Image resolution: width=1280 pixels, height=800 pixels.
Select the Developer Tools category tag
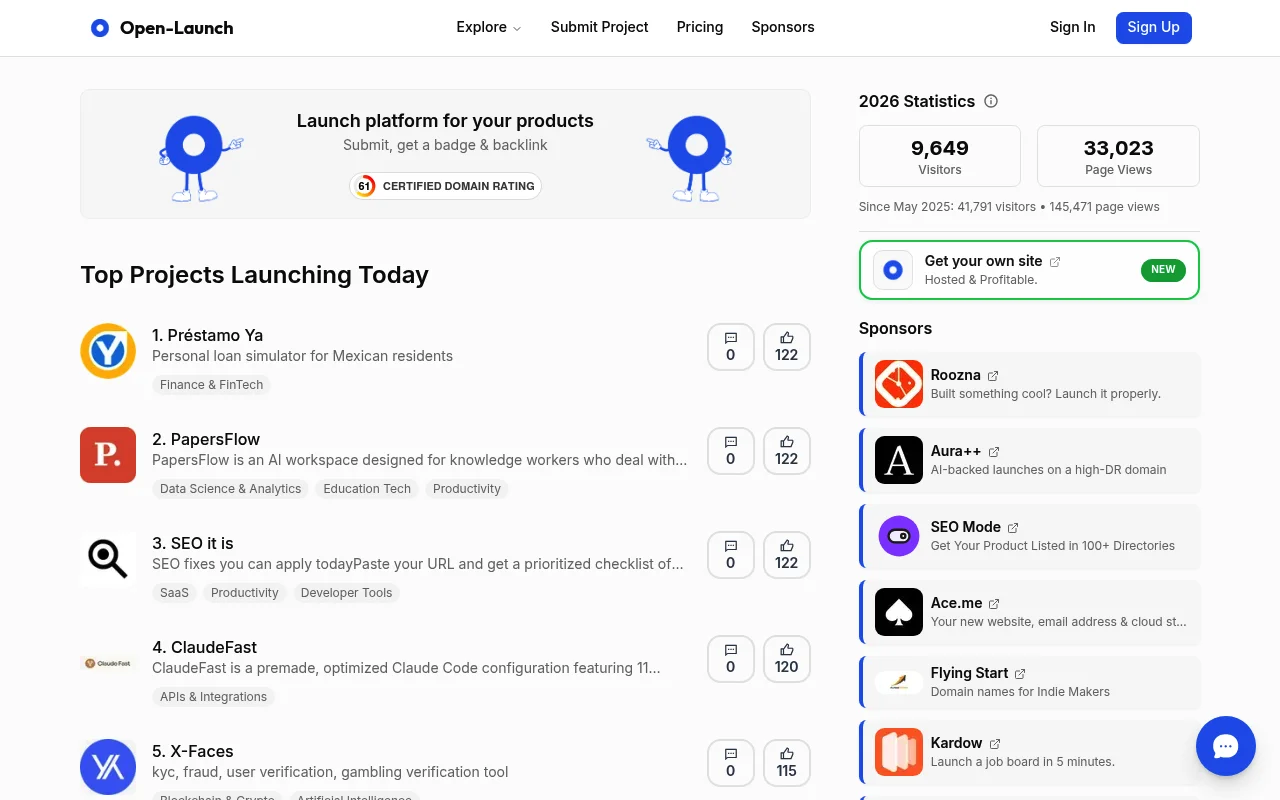point(346,593)
